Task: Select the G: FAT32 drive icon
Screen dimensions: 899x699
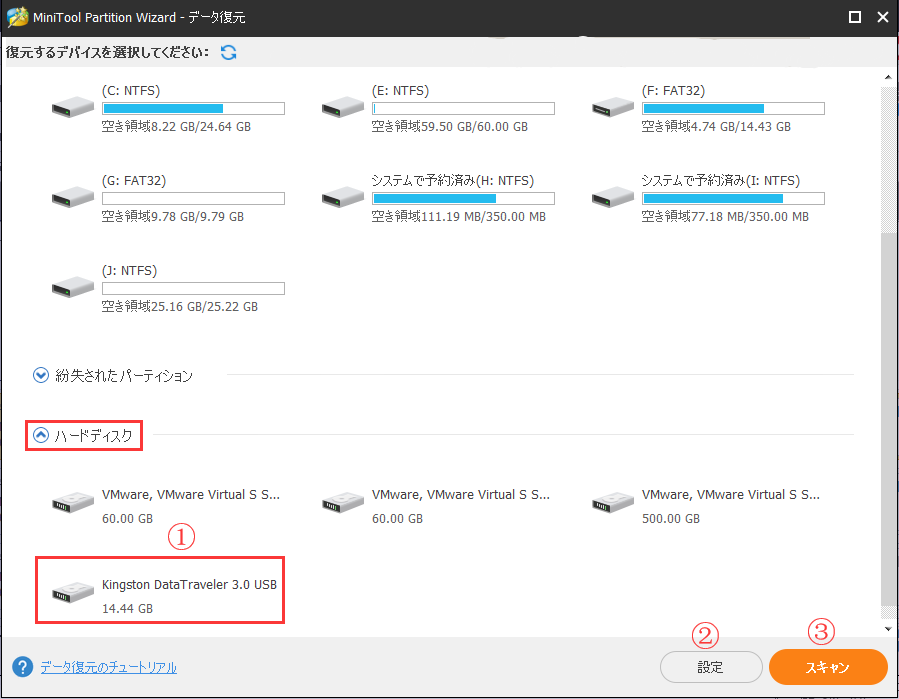Action: point(73,197)
